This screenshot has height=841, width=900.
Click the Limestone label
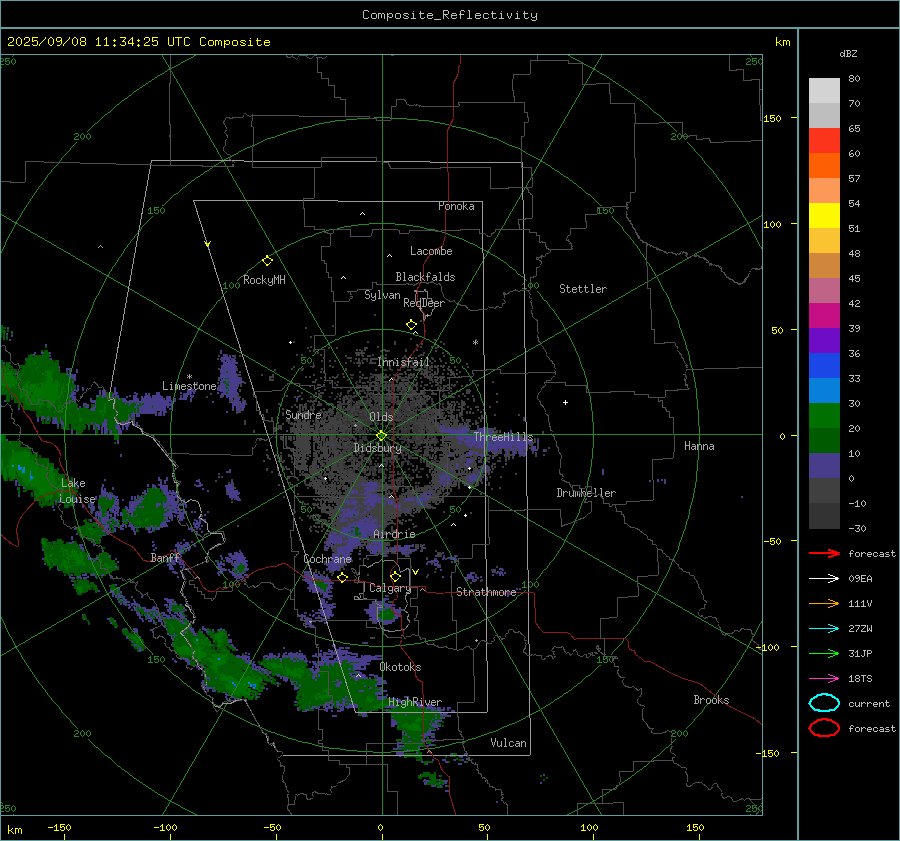coord(189,386)
